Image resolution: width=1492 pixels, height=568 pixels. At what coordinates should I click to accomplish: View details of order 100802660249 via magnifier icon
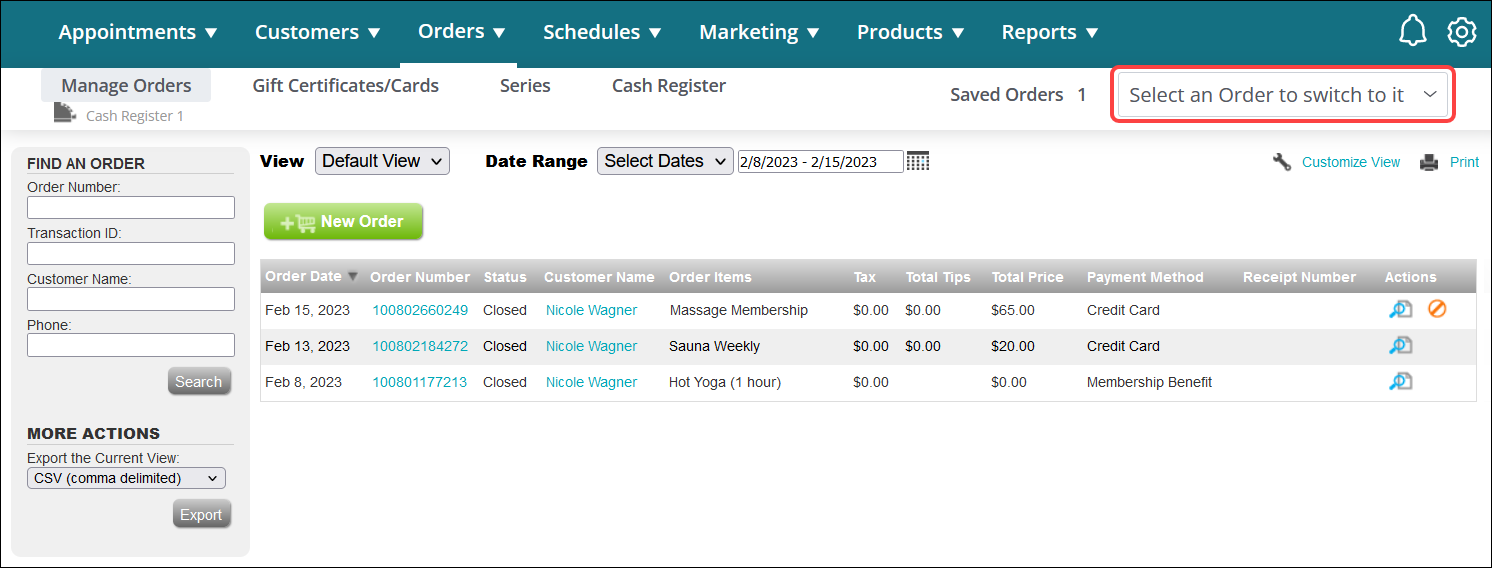pos(1400,310)
